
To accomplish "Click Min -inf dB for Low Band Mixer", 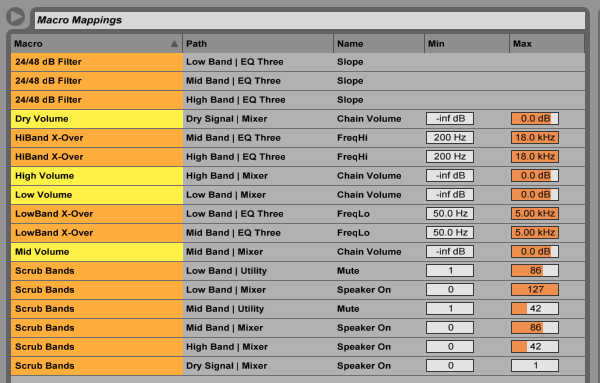I will click(450, 195).
